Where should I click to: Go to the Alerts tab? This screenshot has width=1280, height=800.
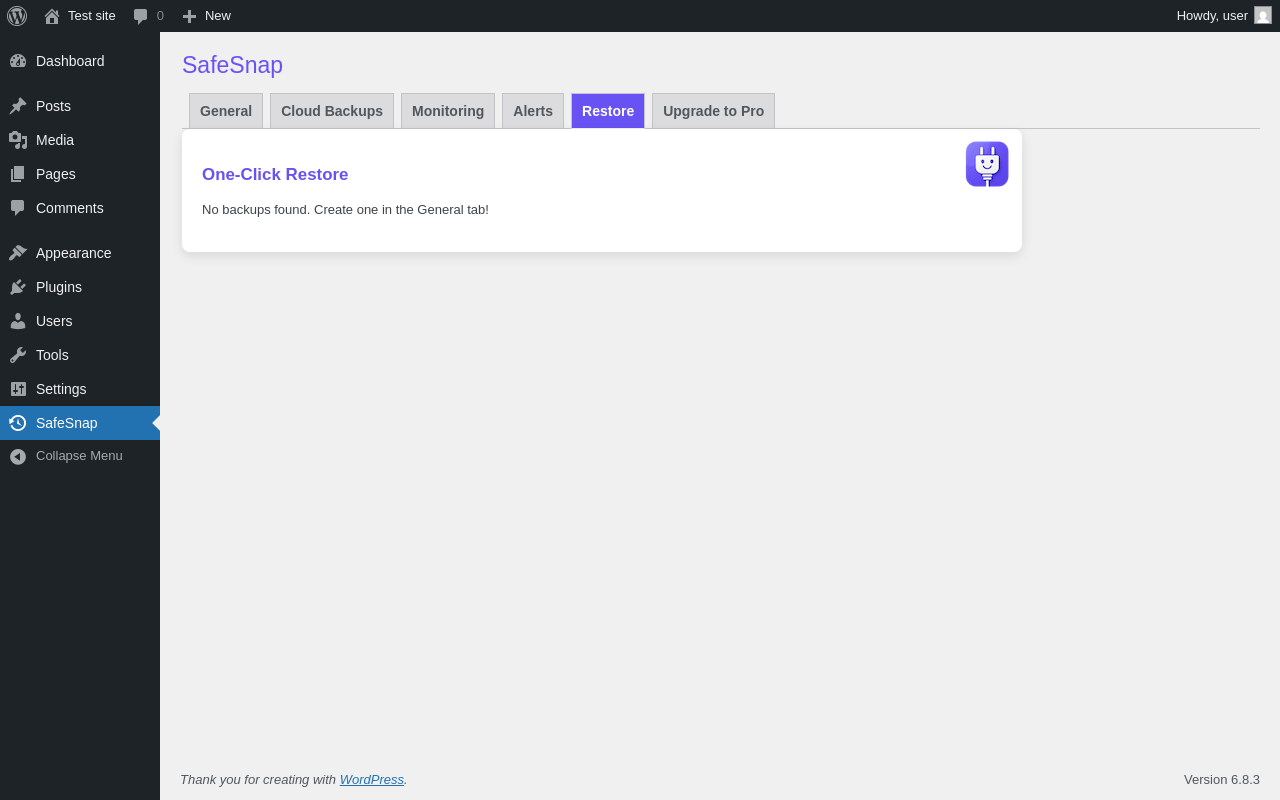pyautogui.click(x=533, y=111)
